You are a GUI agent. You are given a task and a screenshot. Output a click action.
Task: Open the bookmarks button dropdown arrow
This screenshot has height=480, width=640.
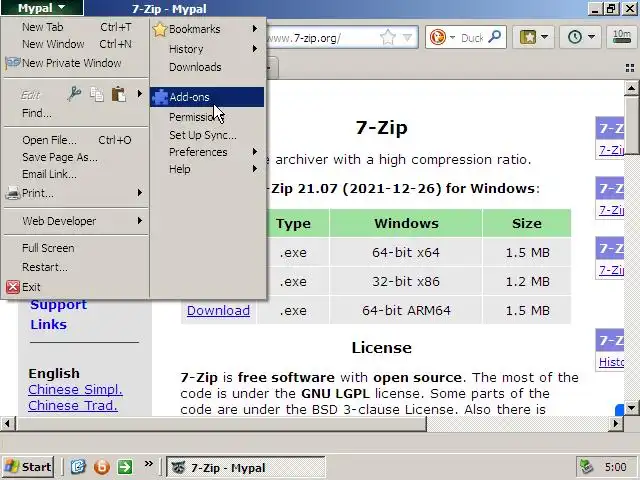[x=544, y=37]
